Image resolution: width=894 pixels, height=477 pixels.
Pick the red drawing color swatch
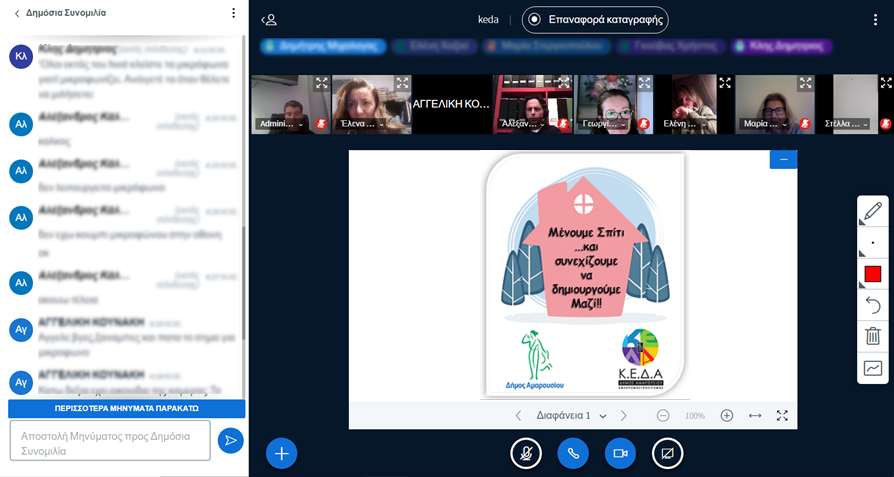pos(872,273)
